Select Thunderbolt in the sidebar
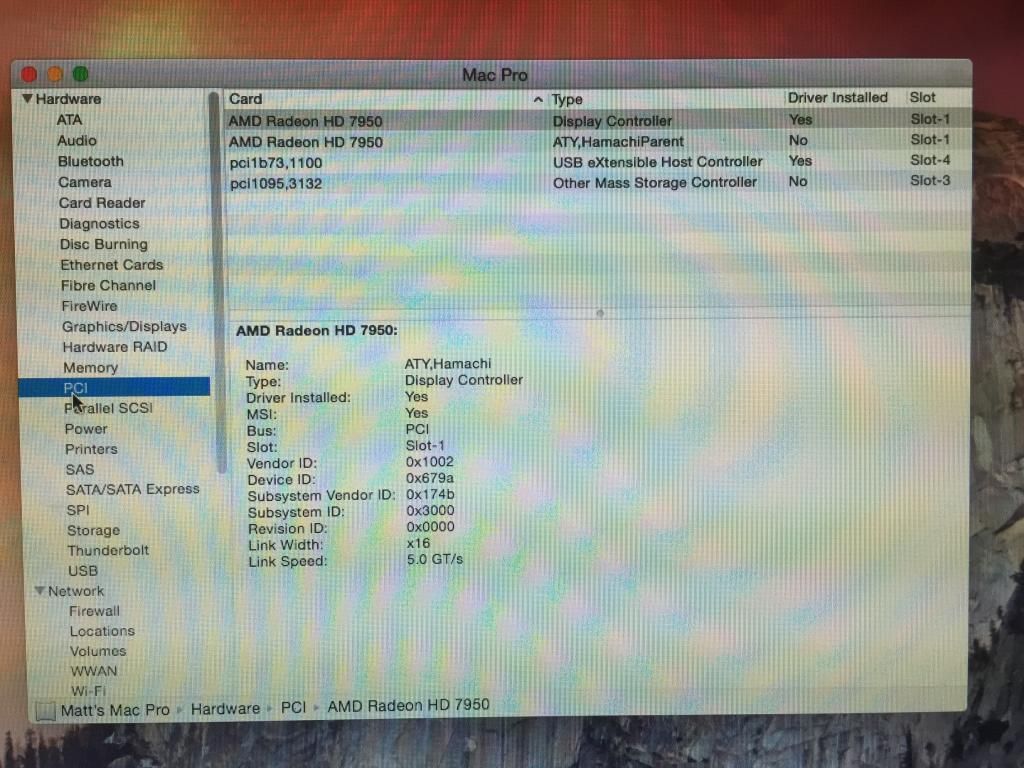 (108, 551)
